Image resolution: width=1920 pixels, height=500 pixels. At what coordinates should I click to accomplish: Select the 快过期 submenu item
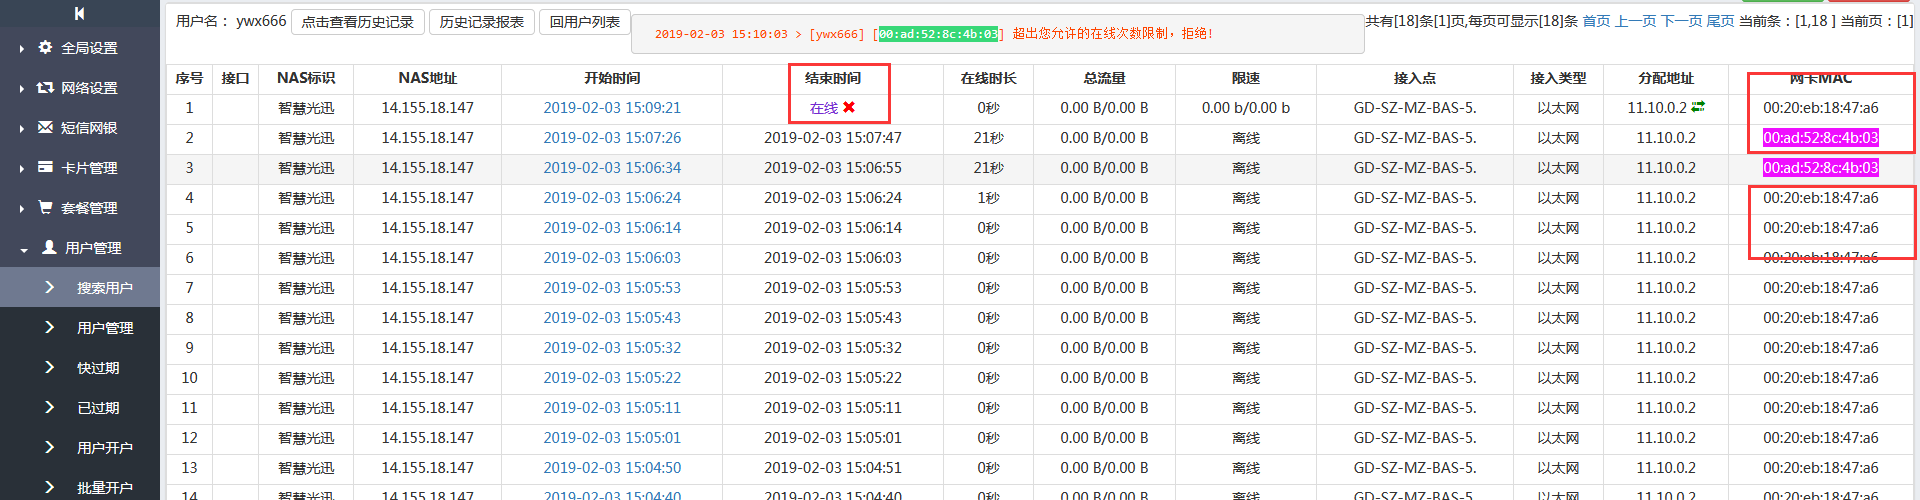98,368
